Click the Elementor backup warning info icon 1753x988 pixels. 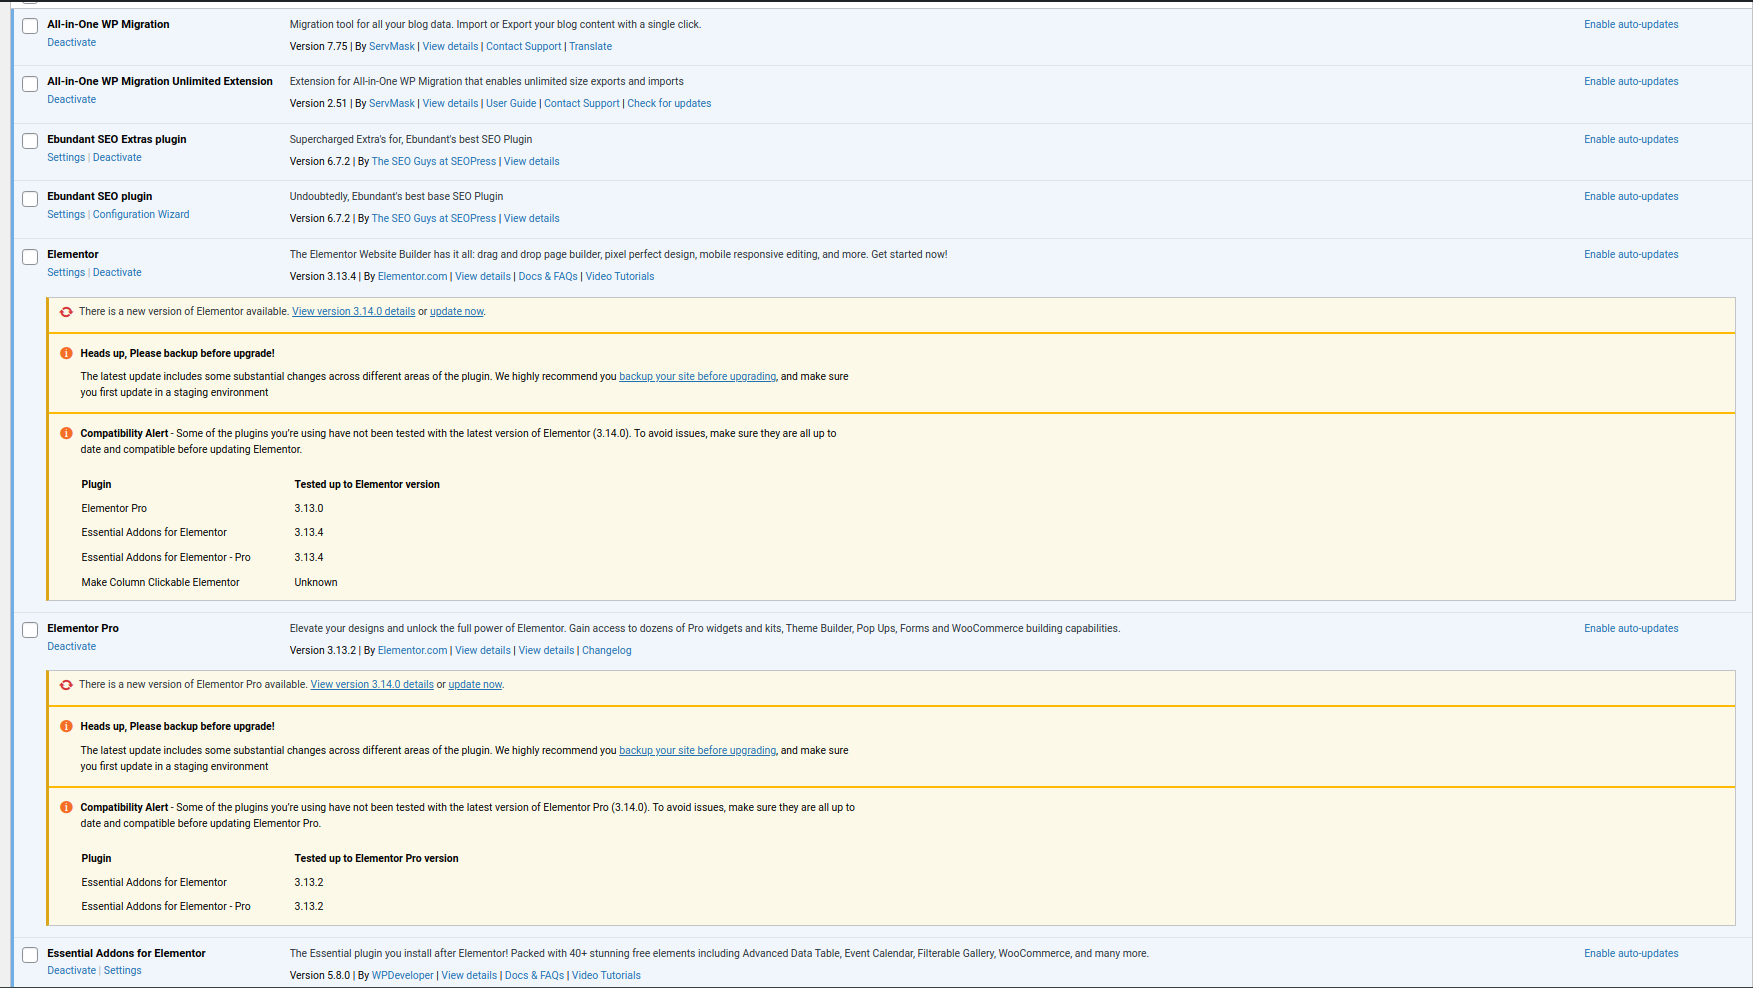coord(66,353)
